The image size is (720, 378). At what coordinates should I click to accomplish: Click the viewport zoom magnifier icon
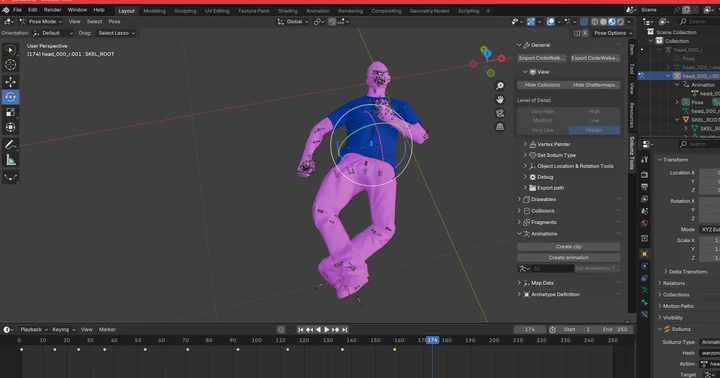point(500,86)
